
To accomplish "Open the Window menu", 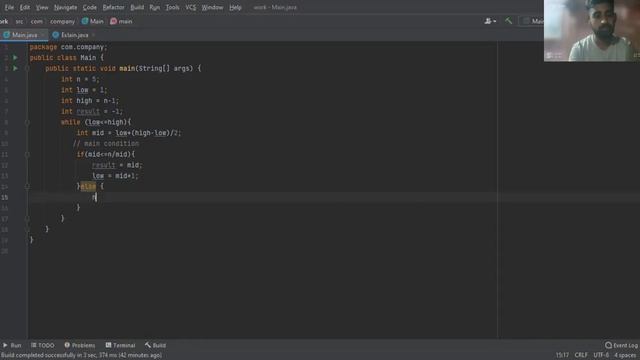I will point(212,7).
